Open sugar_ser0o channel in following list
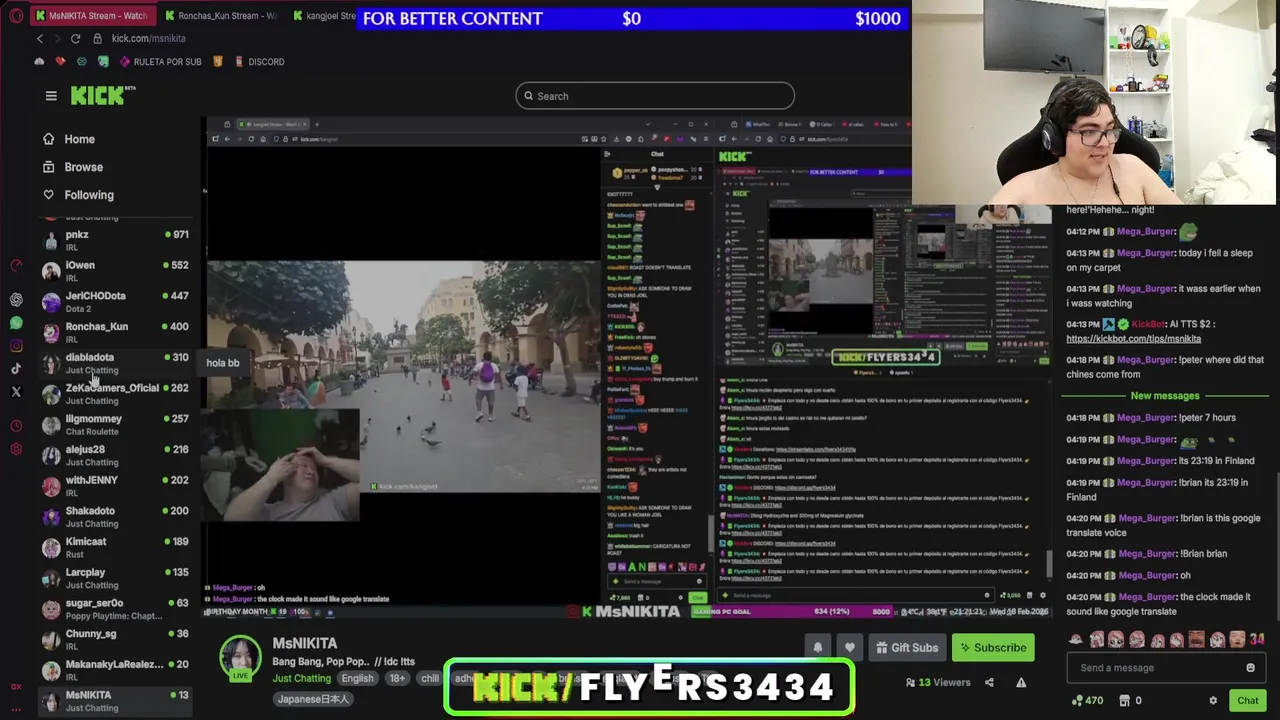Image resolution: width=1280 pixels, height=720 pixels. [x=115, y=609]
